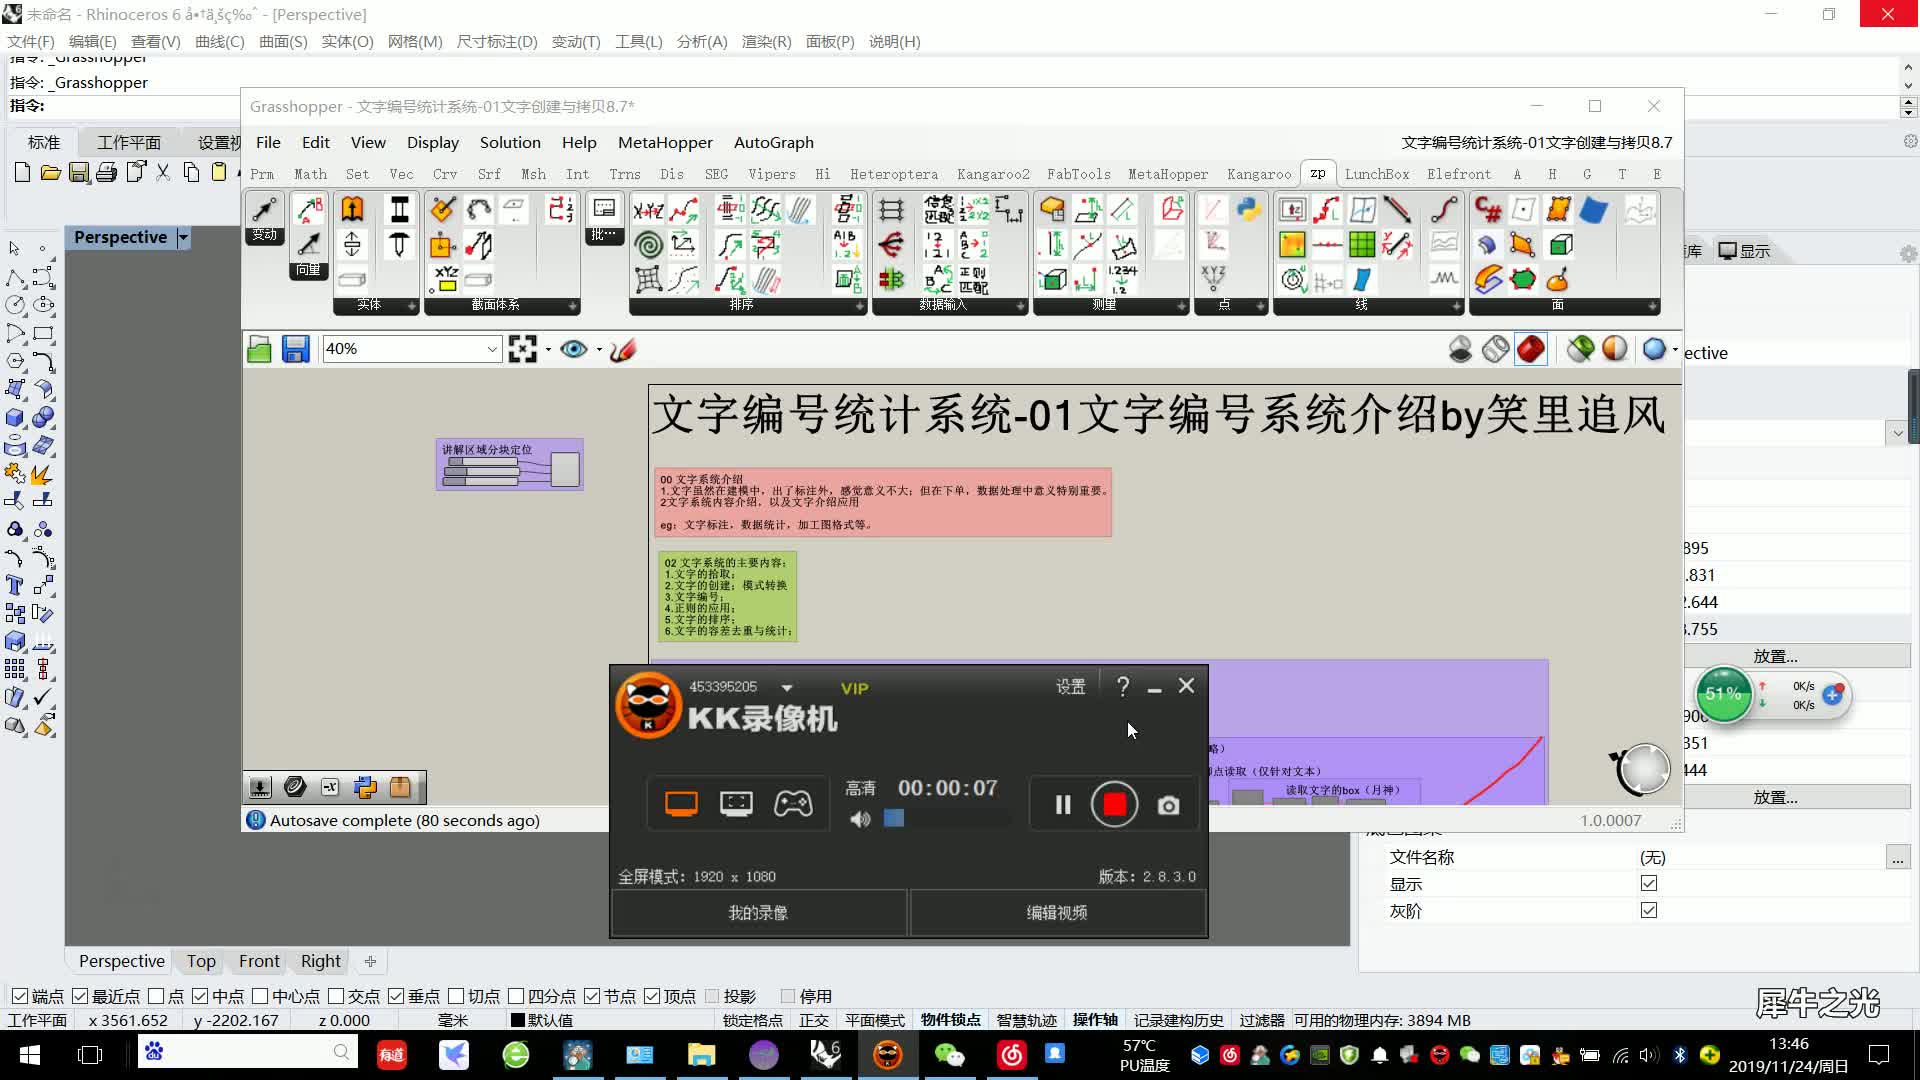Select the red shaded preview mode icon
Screen dimensions: 1920x1080
click(1531, 349)
